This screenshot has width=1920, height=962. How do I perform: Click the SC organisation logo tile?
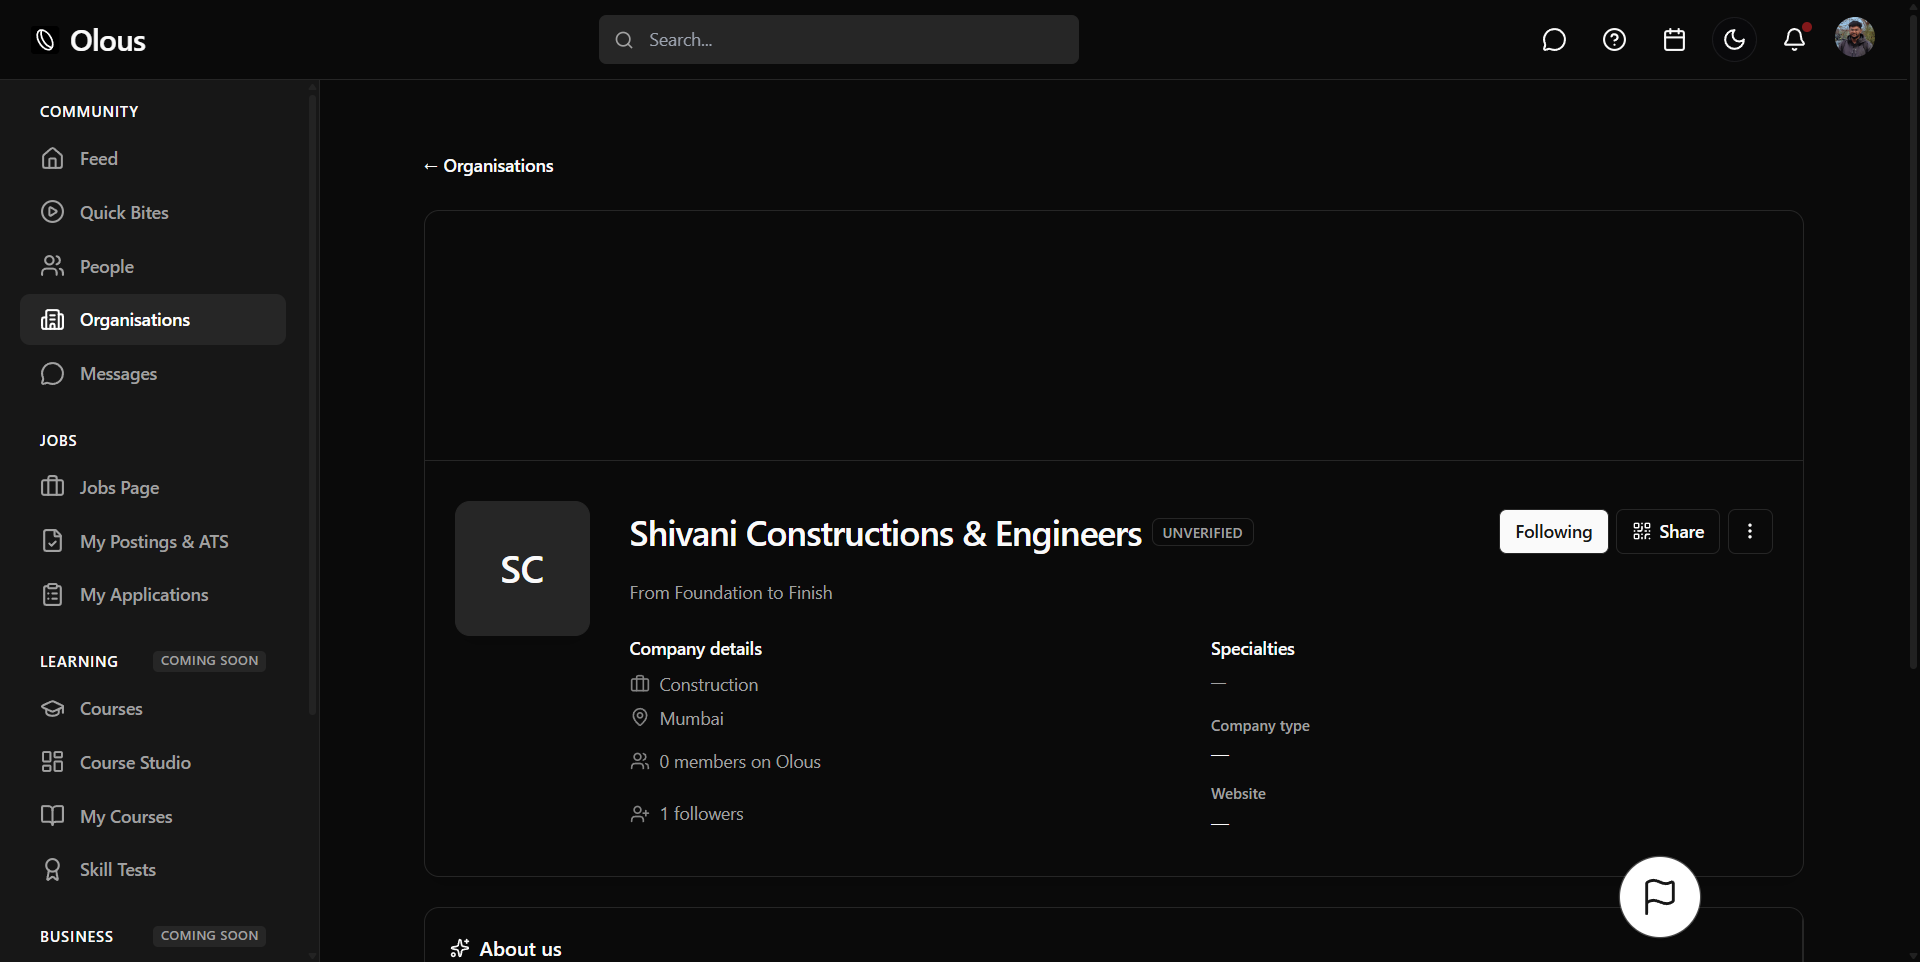522,569
